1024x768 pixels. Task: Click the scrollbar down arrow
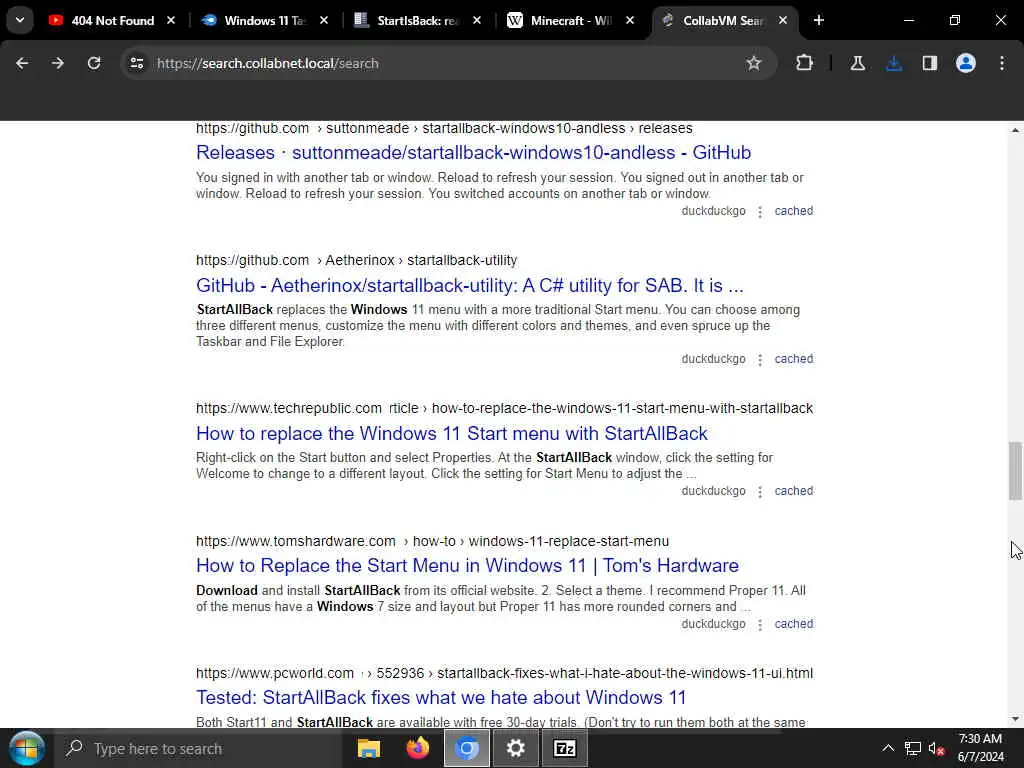pos(1015,719)
